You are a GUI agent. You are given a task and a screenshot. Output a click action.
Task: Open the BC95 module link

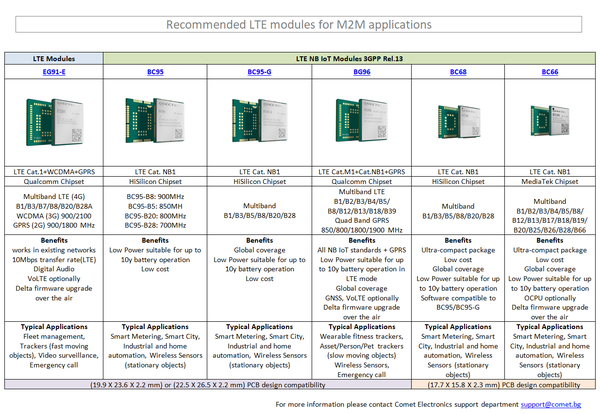(155, 72)
